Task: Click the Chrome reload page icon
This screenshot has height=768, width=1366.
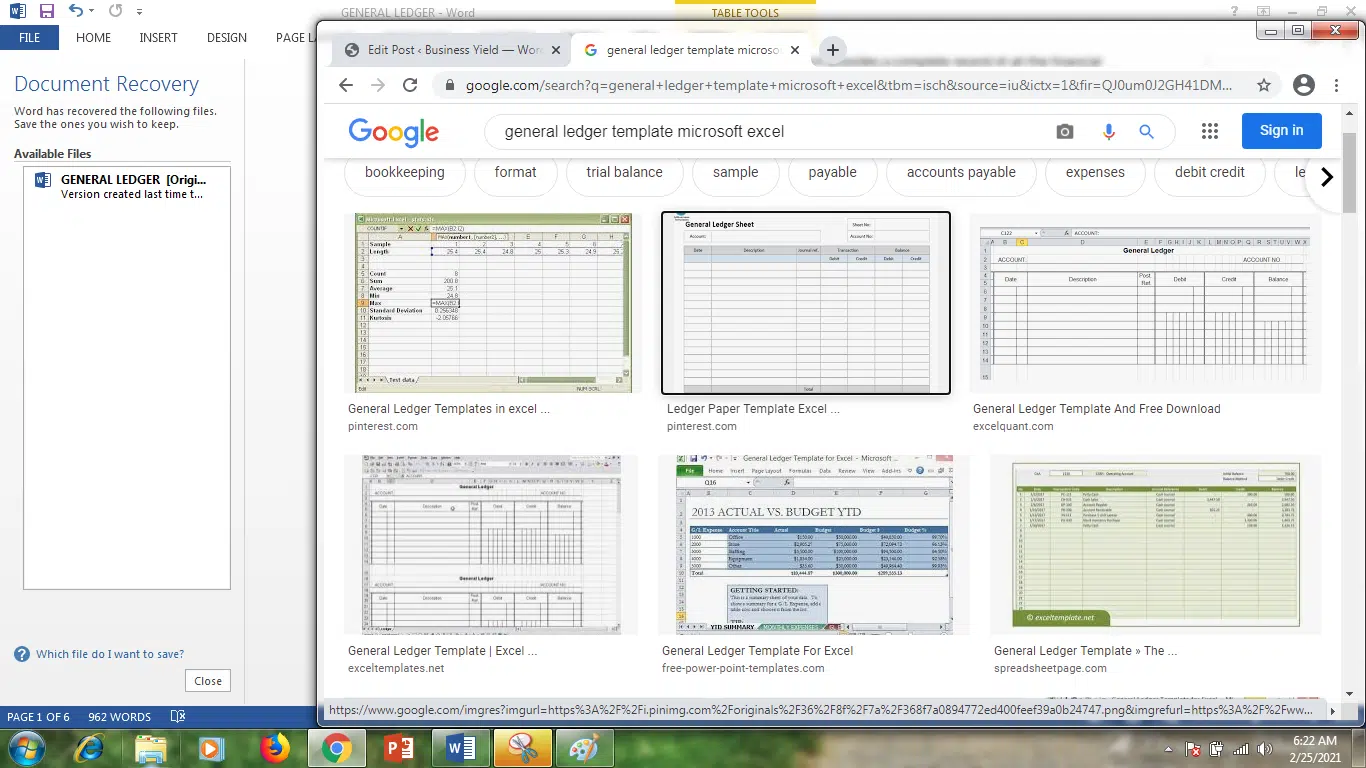Action: pos(410,86)
